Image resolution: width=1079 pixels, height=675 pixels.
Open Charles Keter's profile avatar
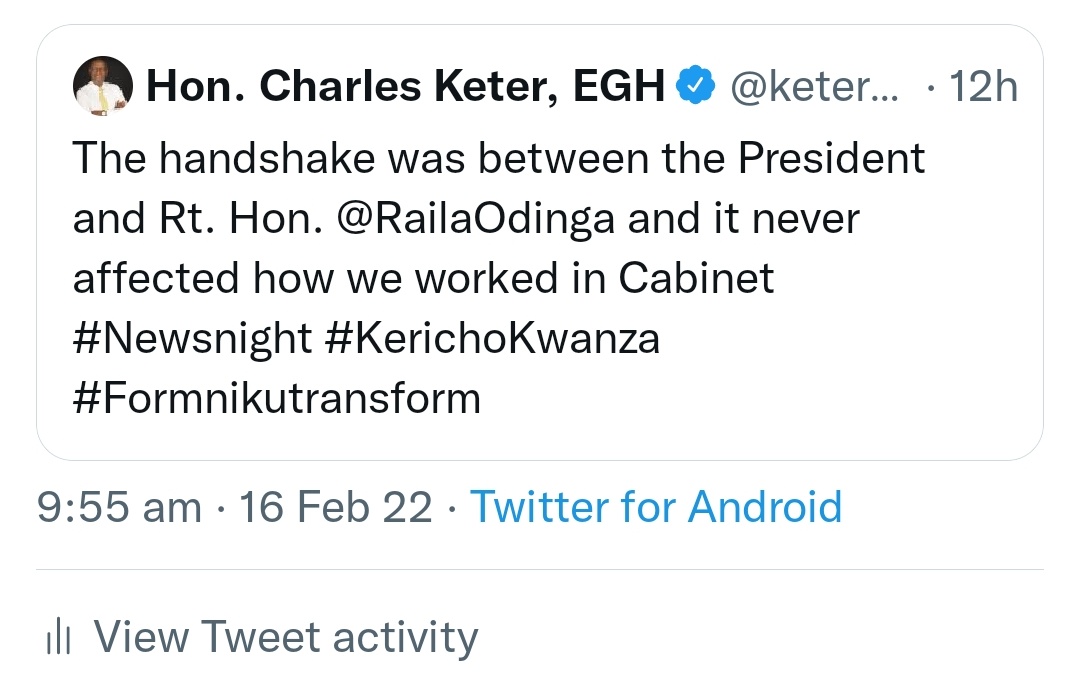point(104,86)
